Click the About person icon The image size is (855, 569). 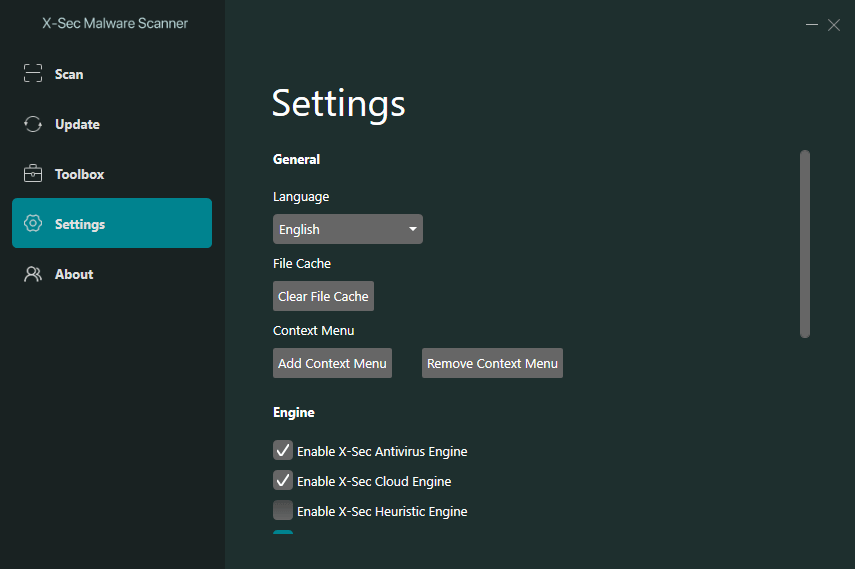(x=33, y=274)
